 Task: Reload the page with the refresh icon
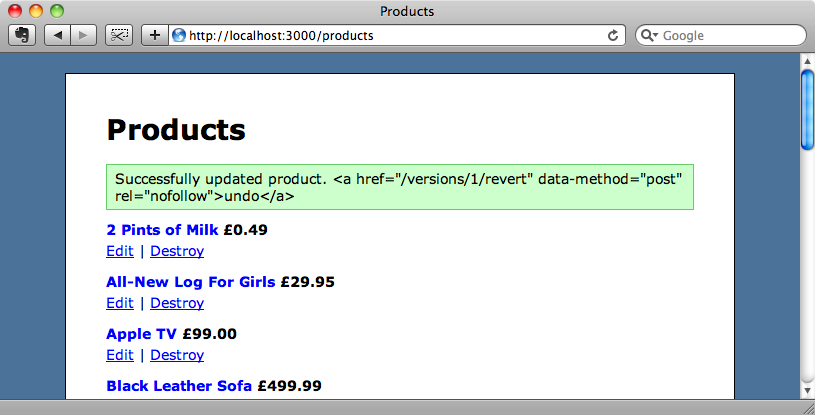[613, 35]
